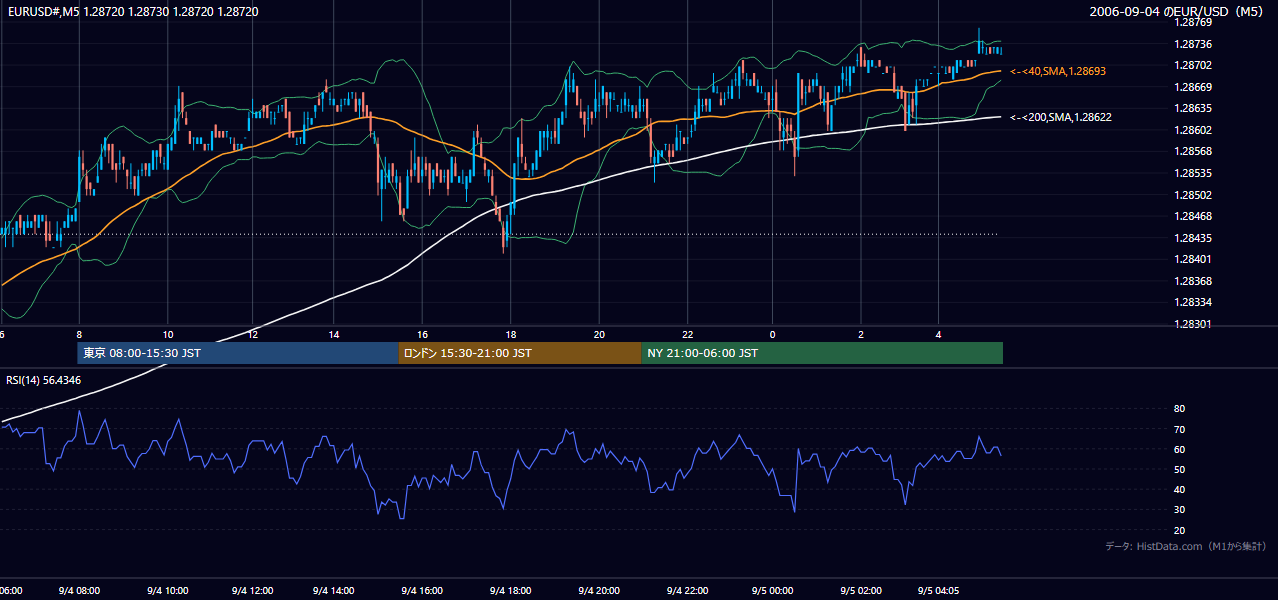Click the 200 SMA 1.28622 label
Viewport: 1278px width, 600px height.
1061,117
